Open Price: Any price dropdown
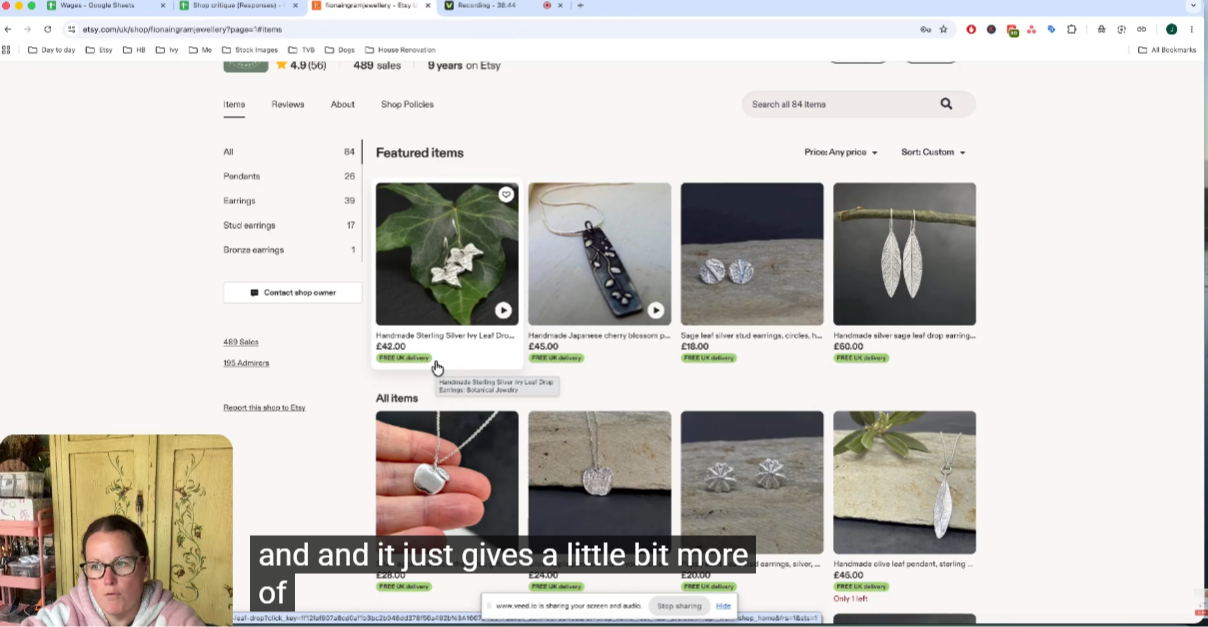The image size is (1208, 627). (841, 152)
